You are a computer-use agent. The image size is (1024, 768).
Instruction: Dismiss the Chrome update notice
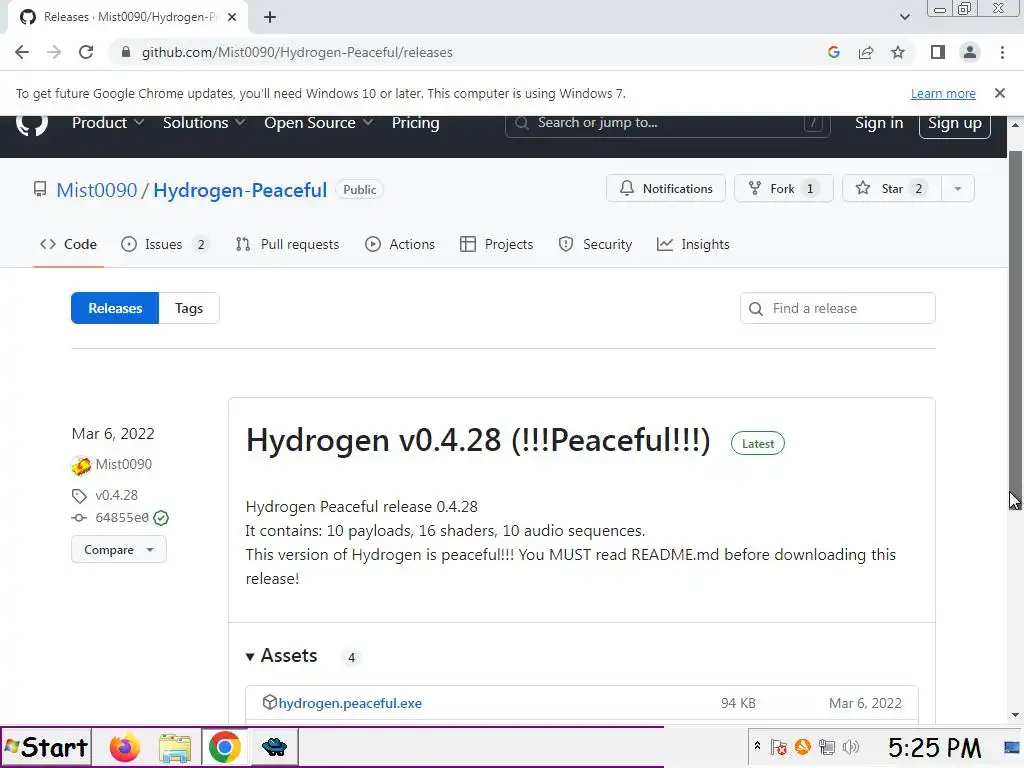click(999, 93)
